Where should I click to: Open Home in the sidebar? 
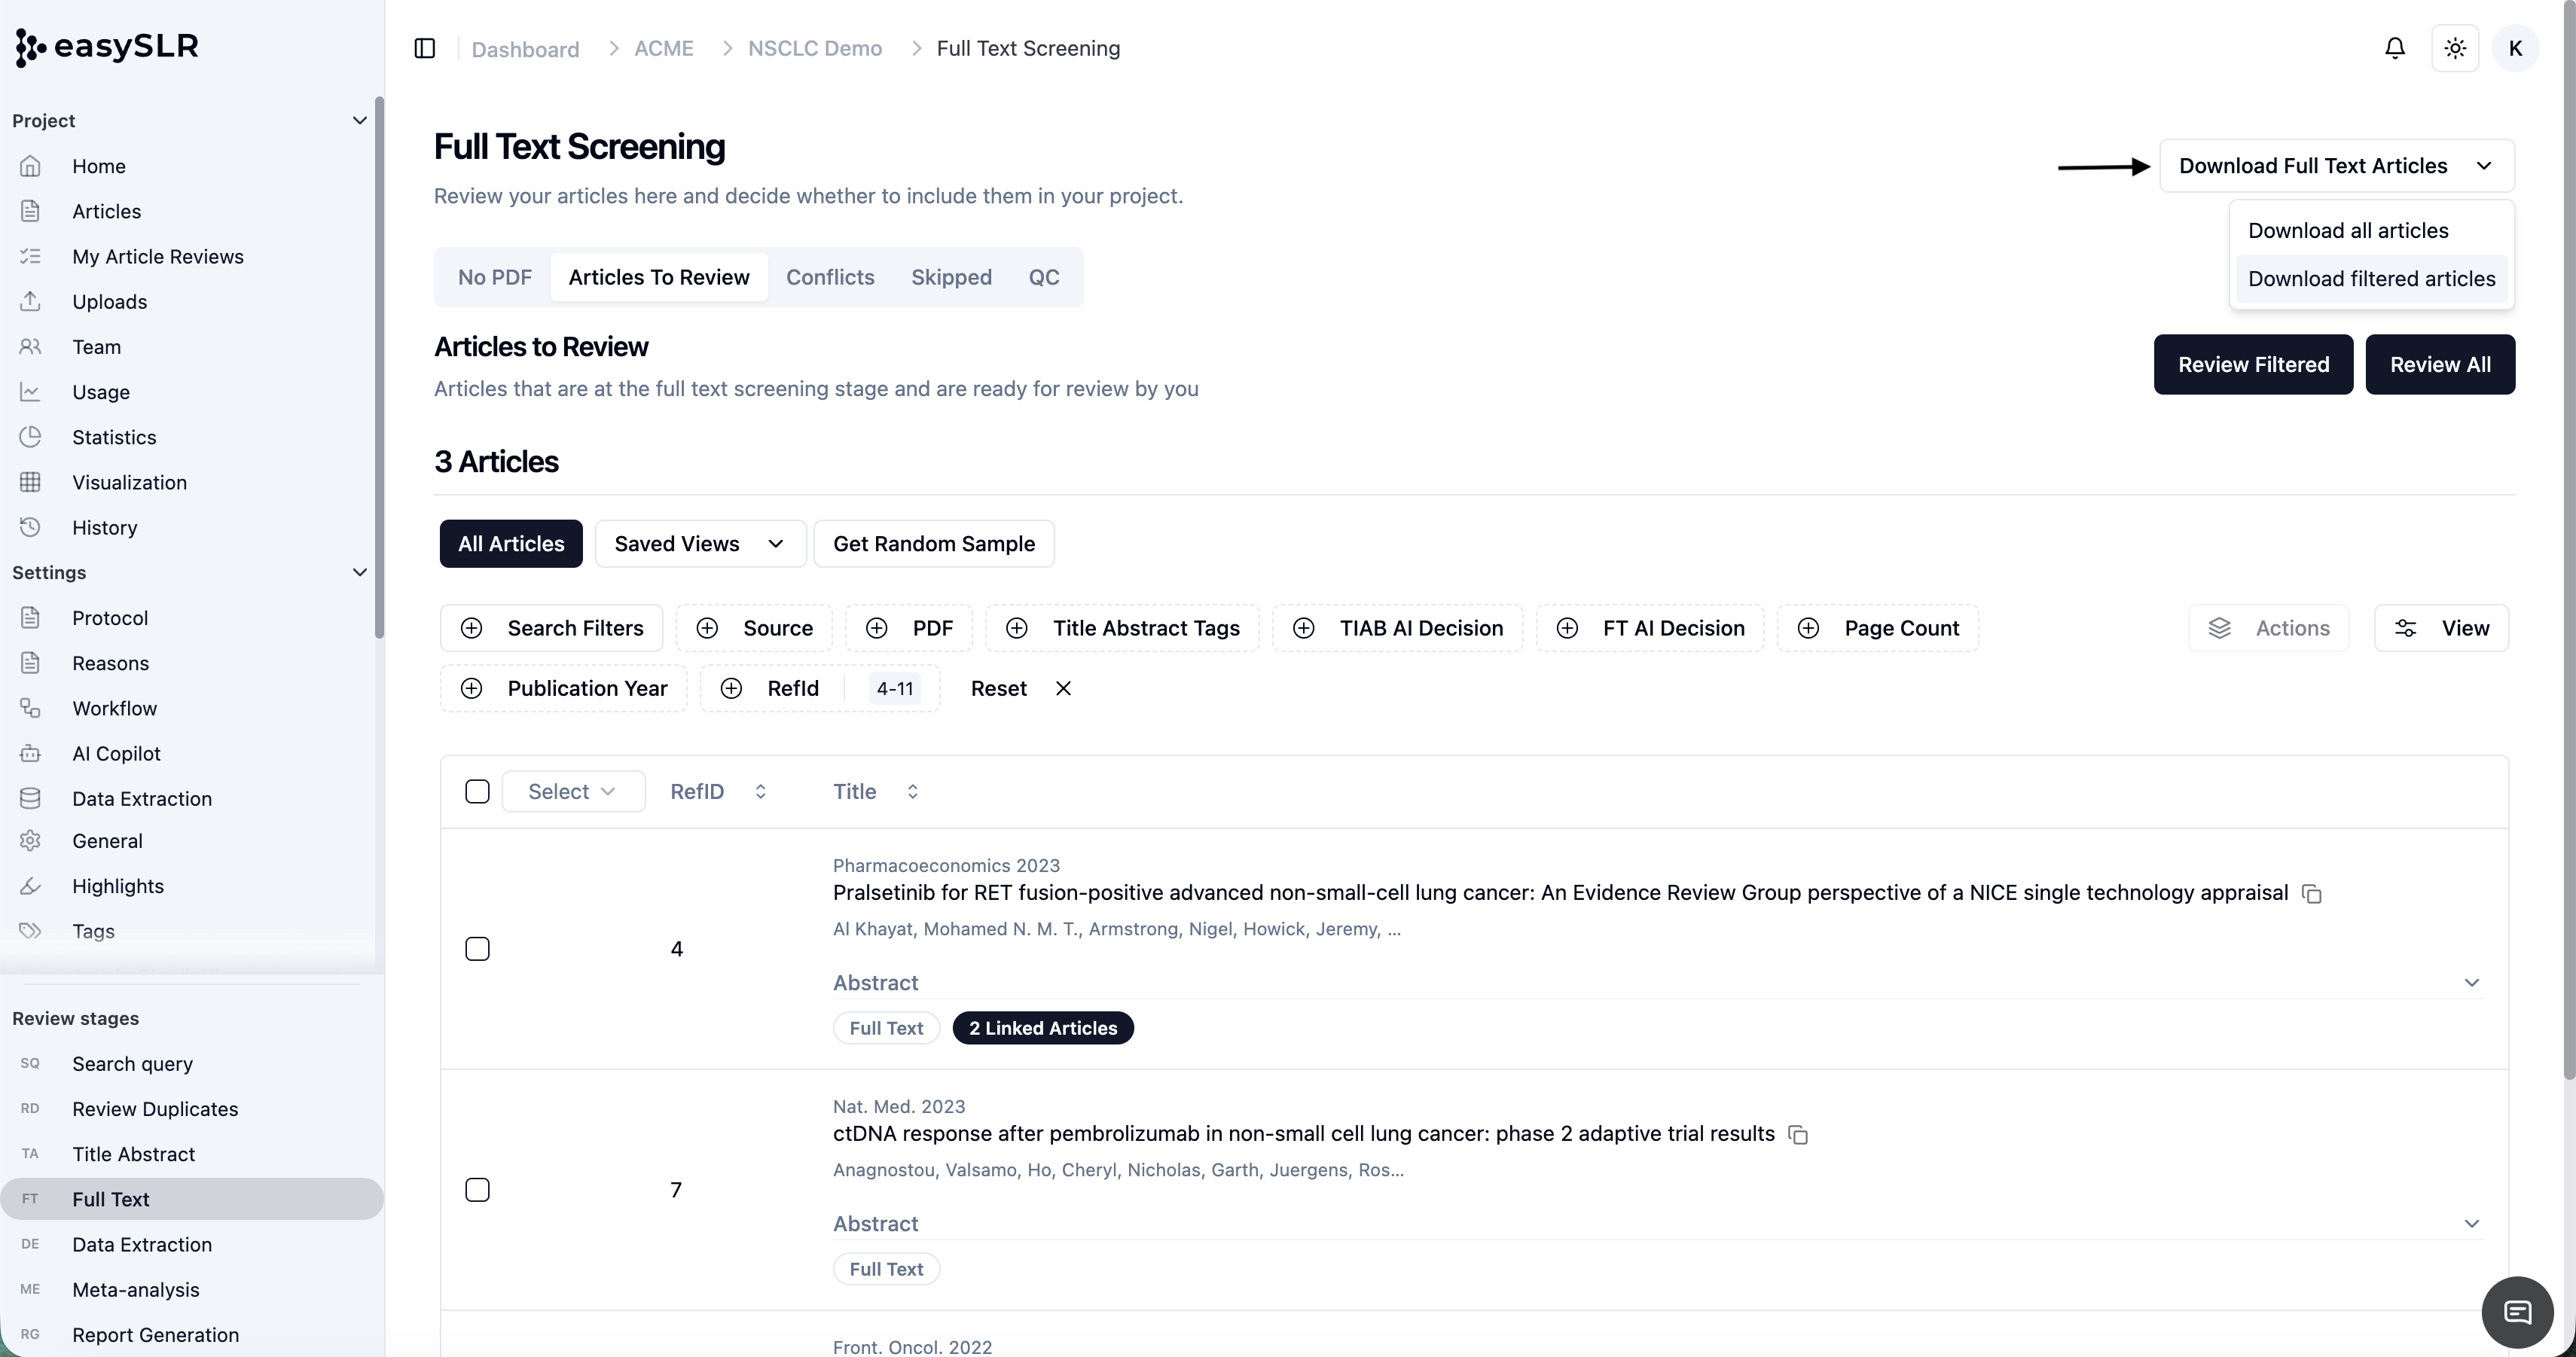click(x=99, y=166)
